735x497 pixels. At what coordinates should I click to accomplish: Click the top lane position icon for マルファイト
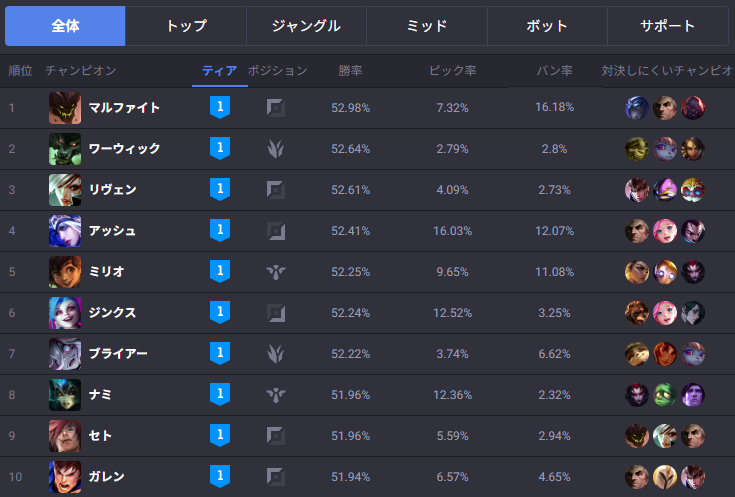[x=276, y=108]
